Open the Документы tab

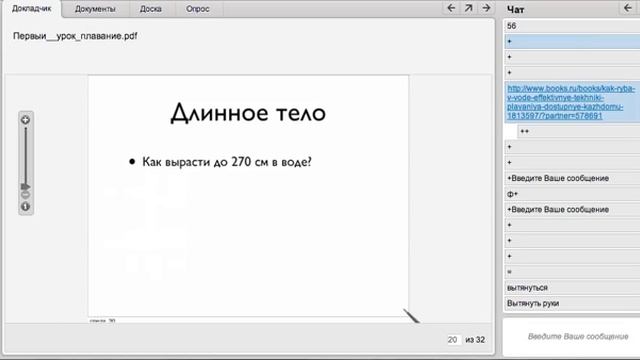95,9
